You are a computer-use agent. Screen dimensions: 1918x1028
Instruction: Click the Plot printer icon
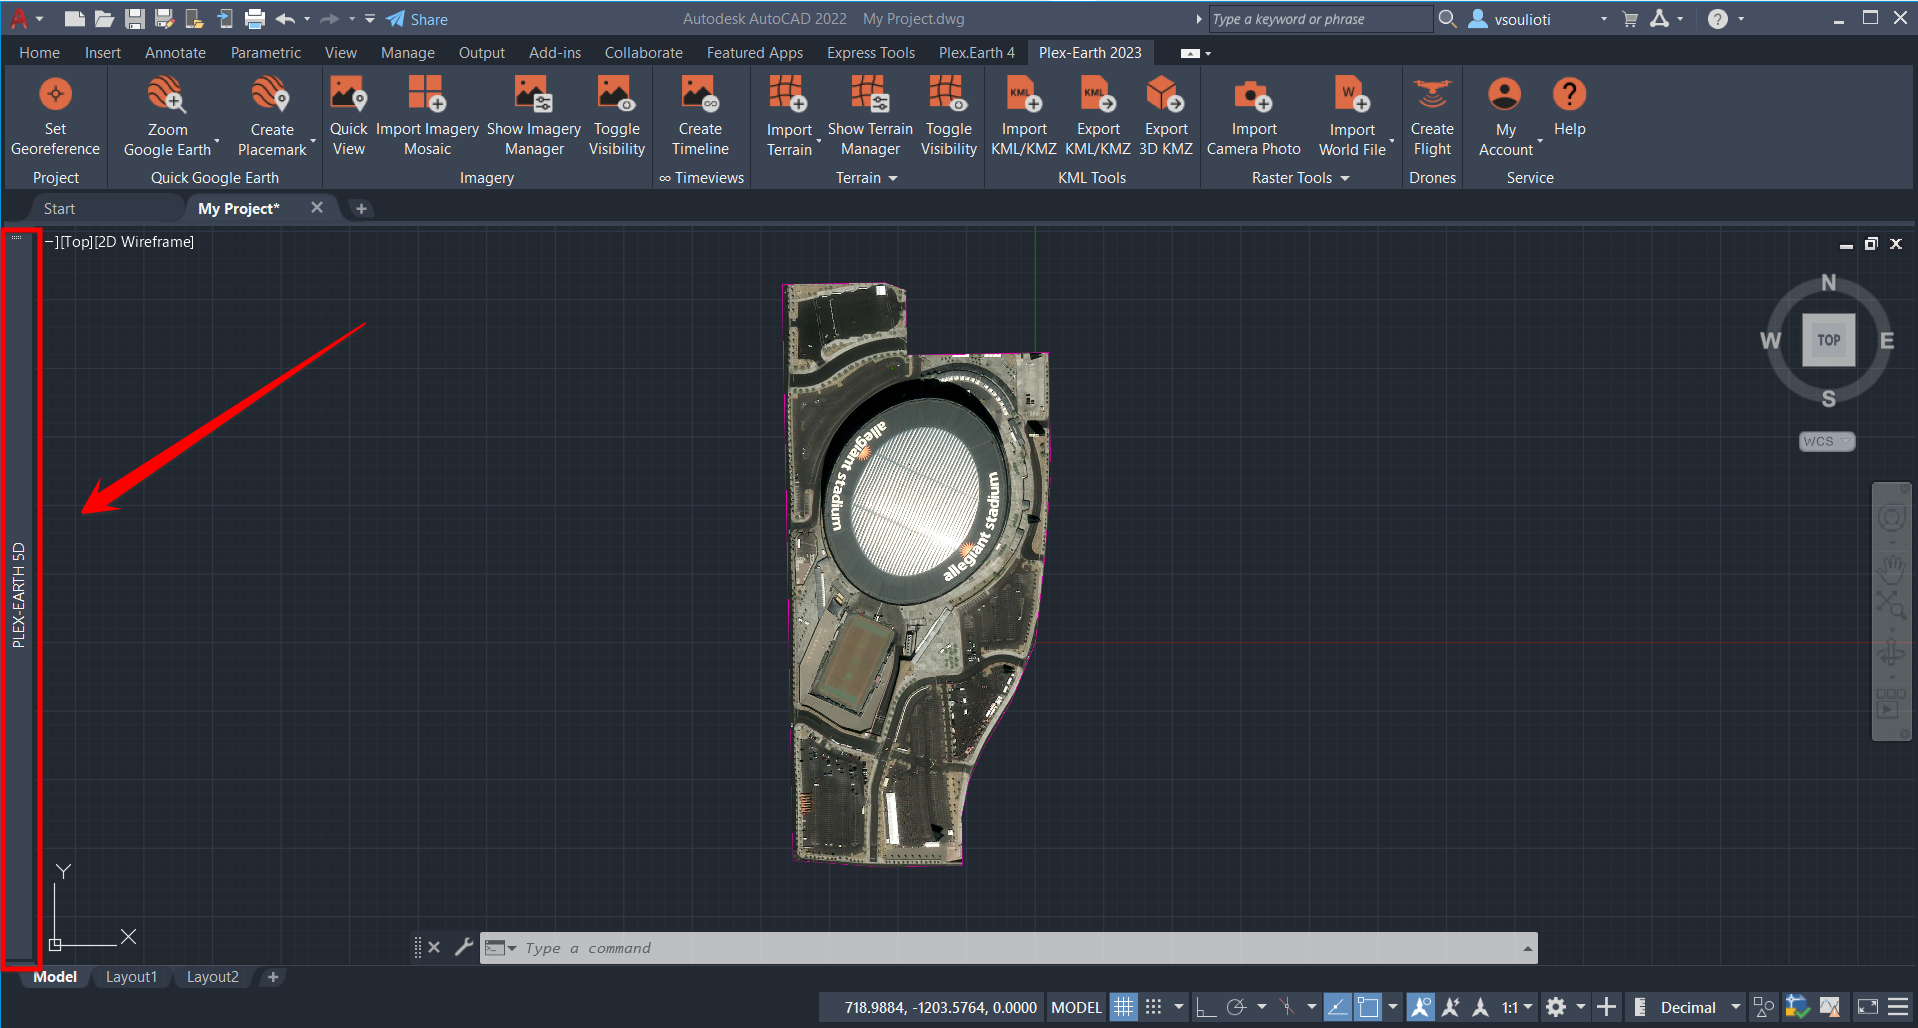coord(255,19)
